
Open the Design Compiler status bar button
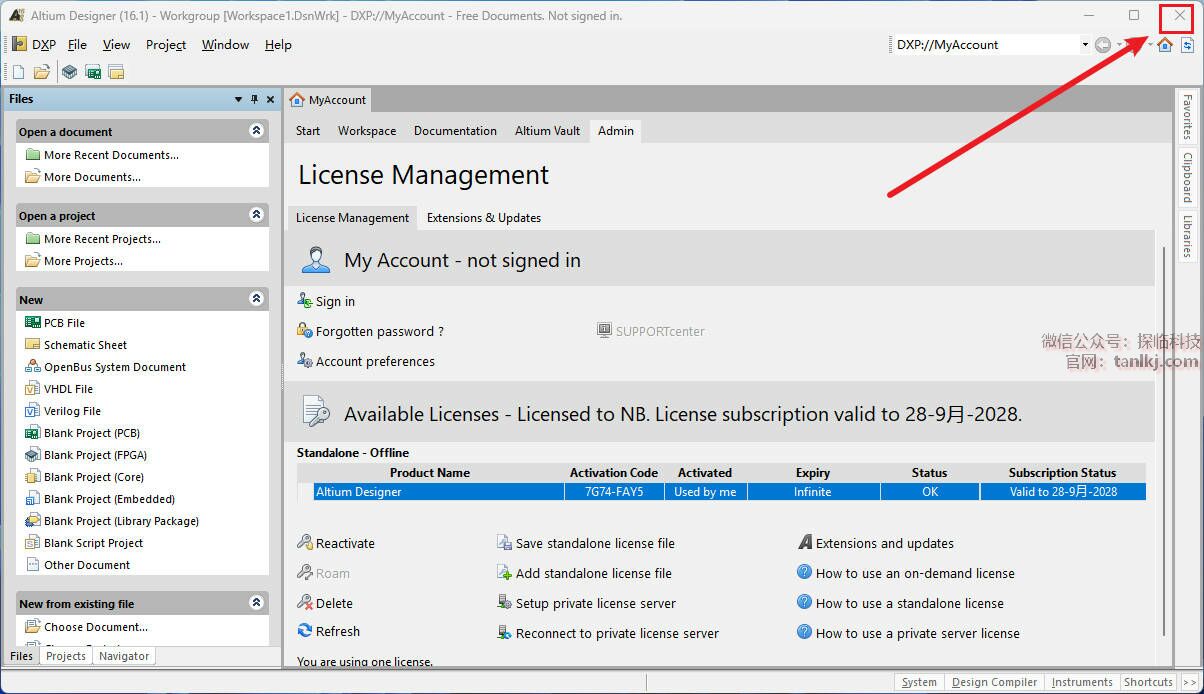pyautogui.click(x=994, y=682)
